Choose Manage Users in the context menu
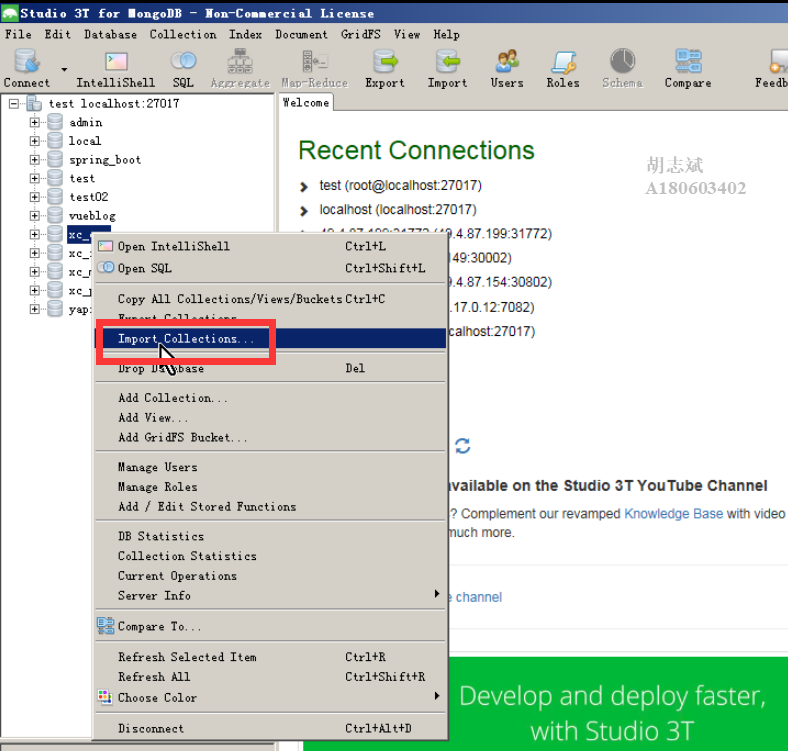Screen dimensions: 788x751 click(x=271, y=467)
